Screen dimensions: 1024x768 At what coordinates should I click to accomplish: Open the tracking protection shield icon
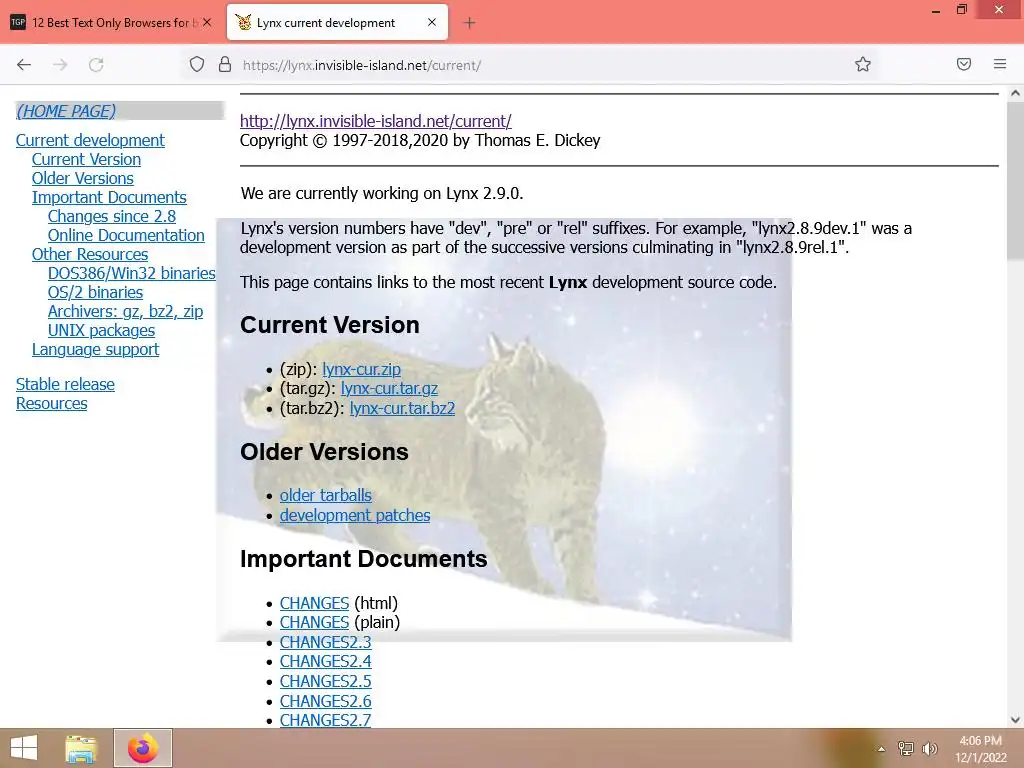(197, 64)
